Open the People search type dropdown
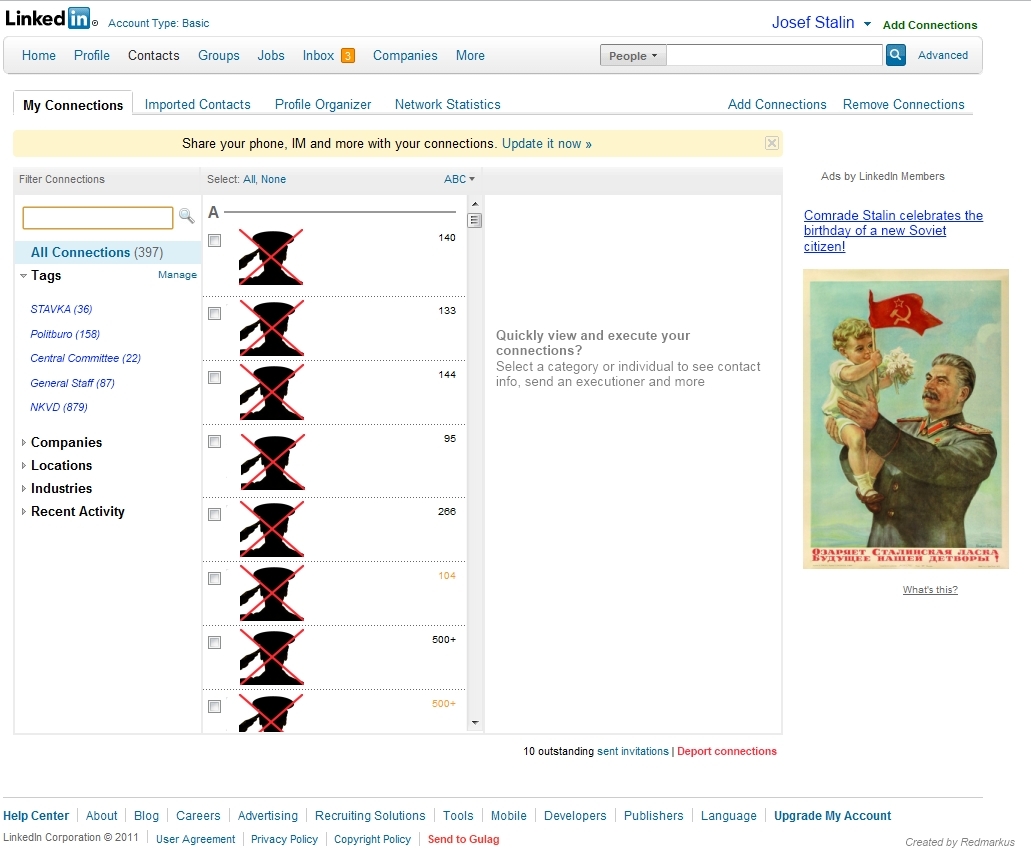The width and height of the screenshot is (1031, 861). [633, 56]
